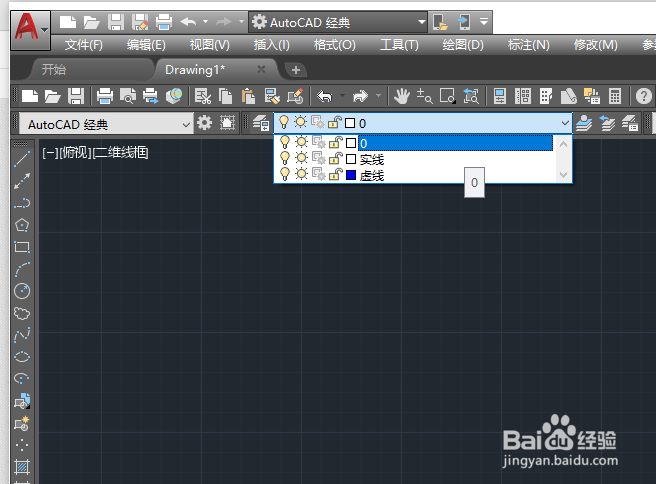Switch to the Drawing1* tab
656x484 pixels.
click(x=195, y=69)
